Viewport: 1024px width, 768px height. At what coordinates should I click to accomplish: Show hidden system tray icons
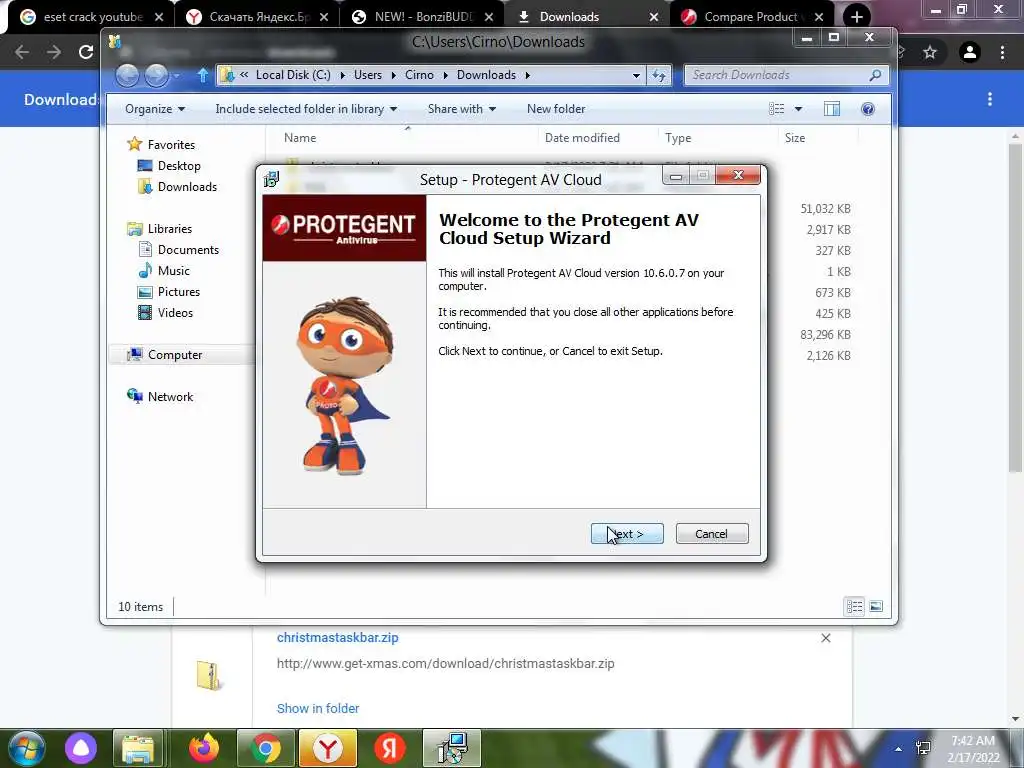pos(899,749)
